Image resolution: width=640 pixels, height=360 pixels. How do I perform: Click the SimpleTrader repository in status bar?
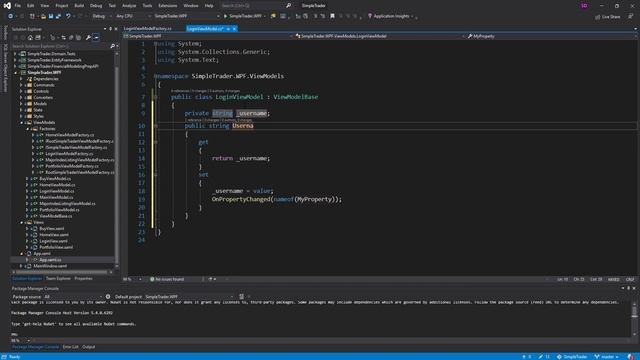(x=572, y=357)
